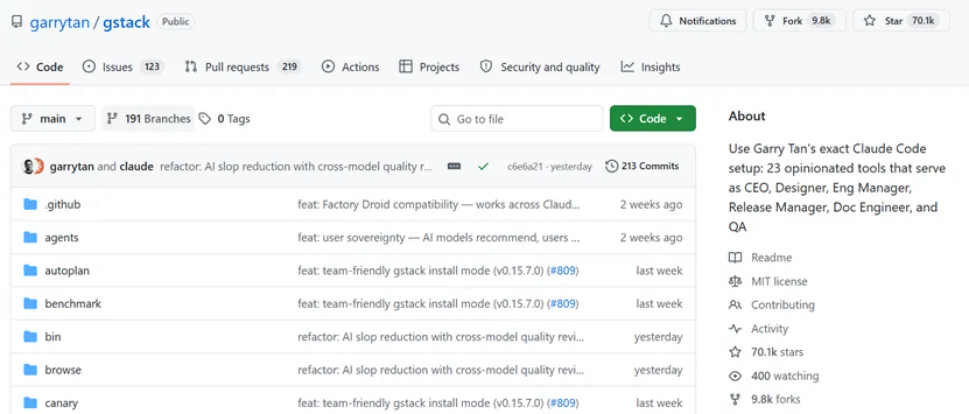The width and height of the screenshot is (969, 414).
Task: Click the Activity pulse icon
Action: point(735,329)
